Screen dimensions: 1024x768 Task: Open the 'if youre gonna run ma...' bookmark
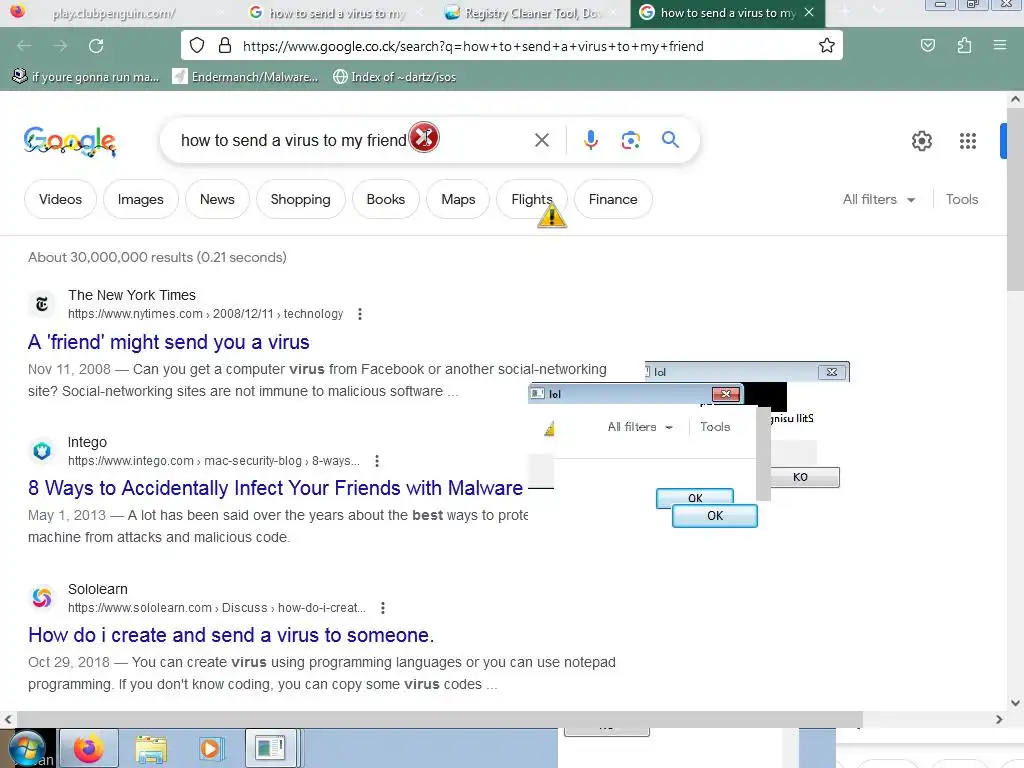pyautogui.click(x=86, y=77)
